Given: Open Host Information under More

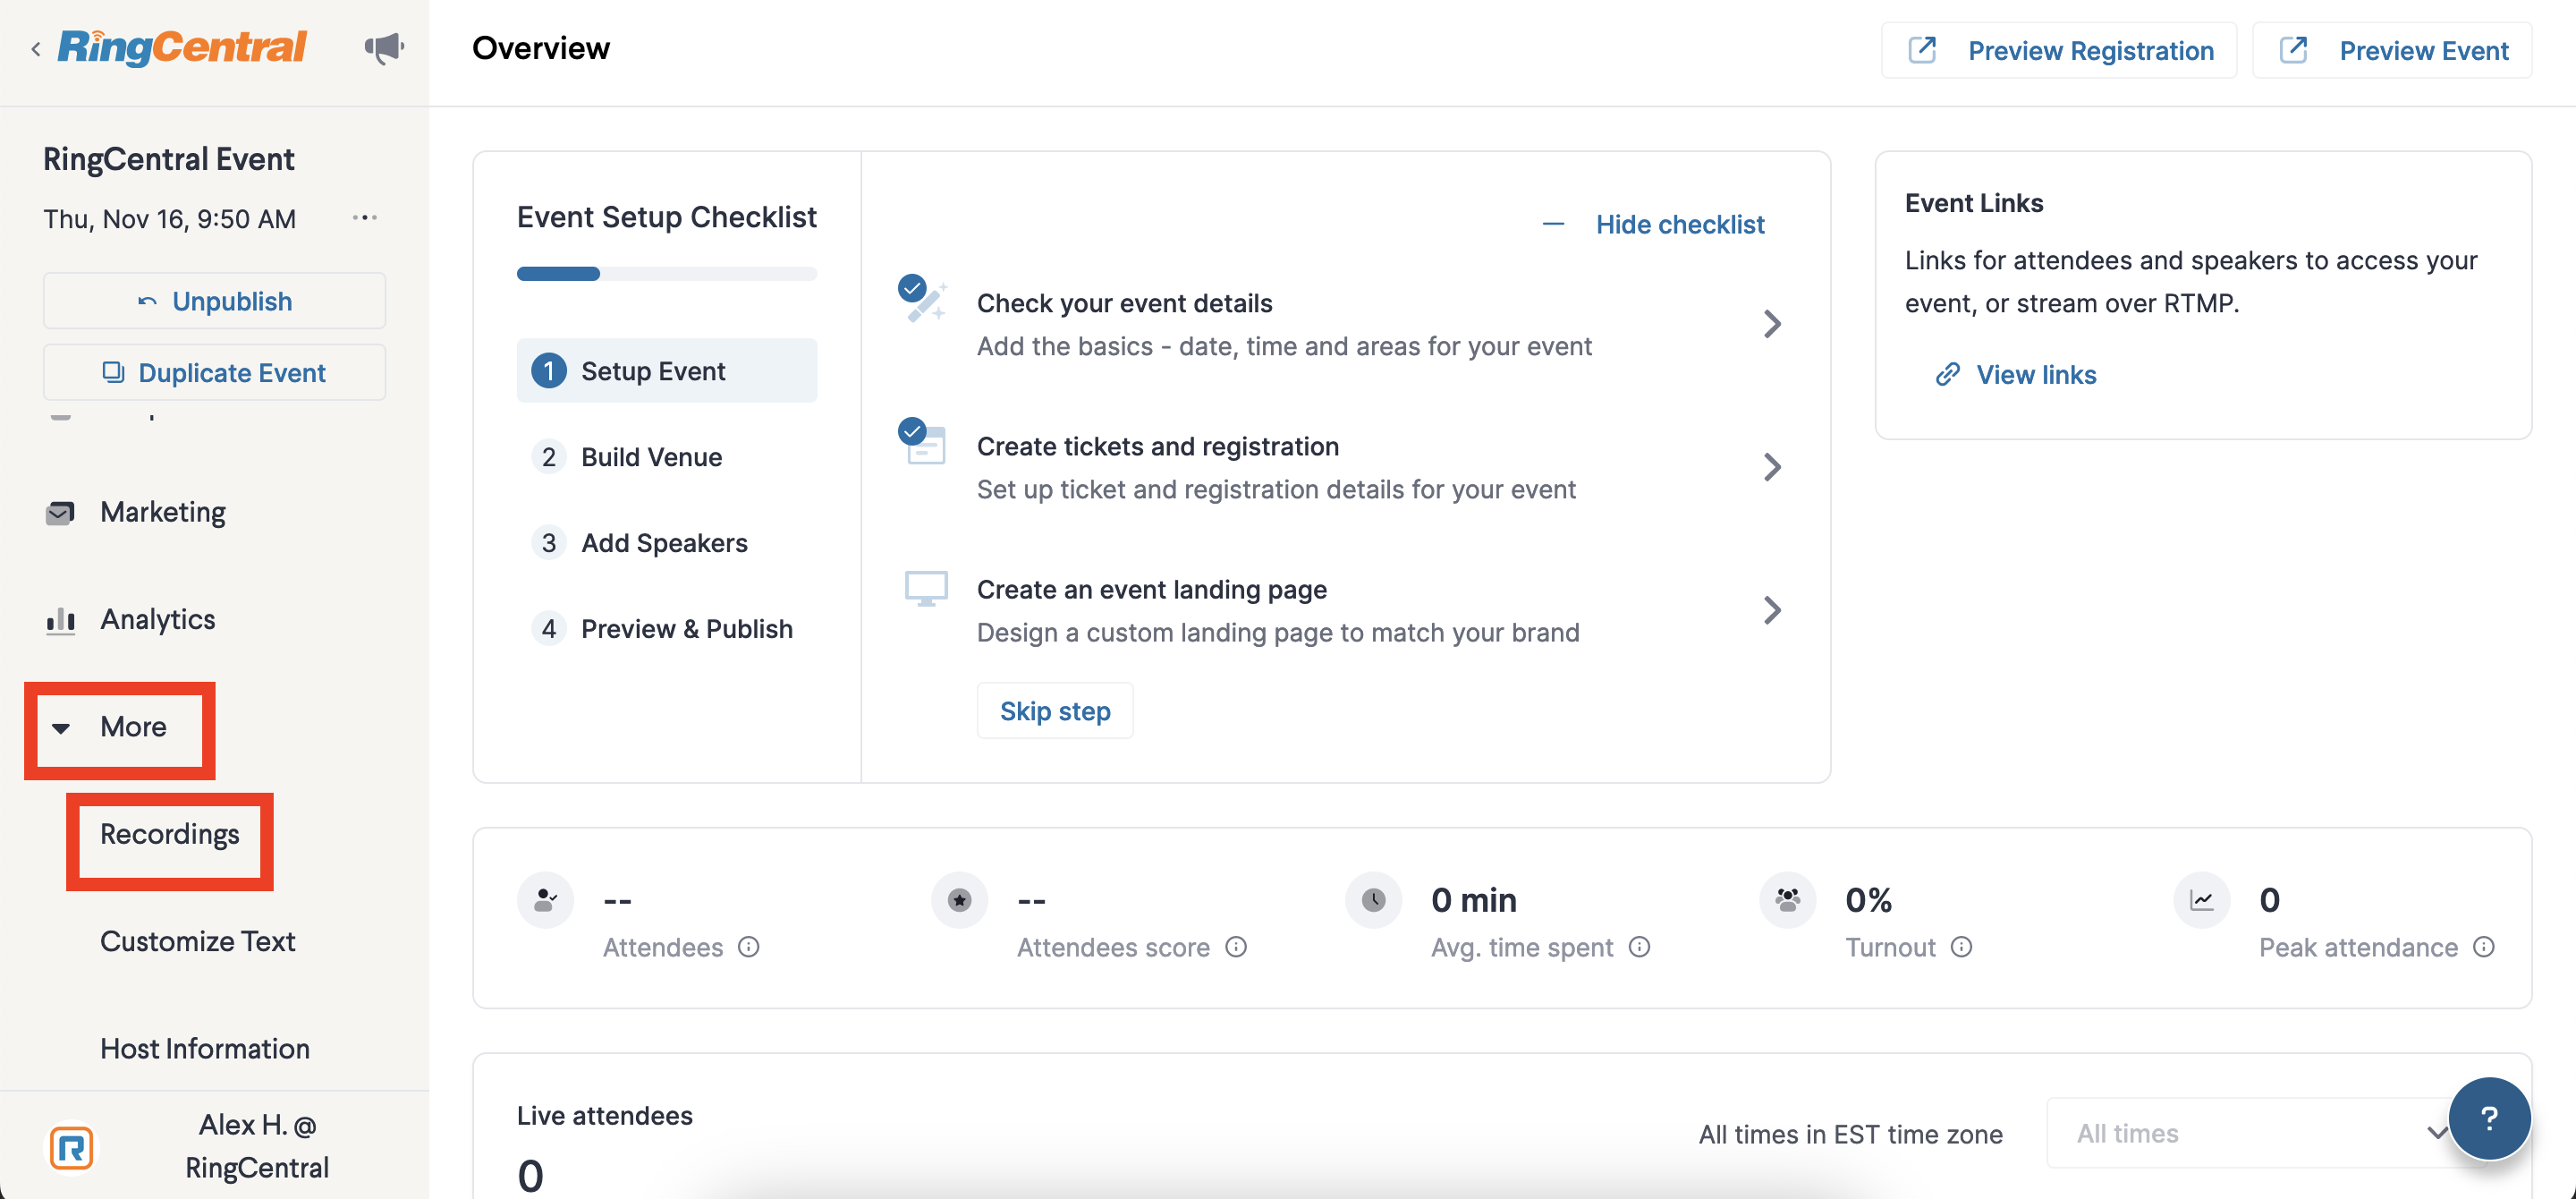Looking at the screenshot, I should pos(205,1048).
